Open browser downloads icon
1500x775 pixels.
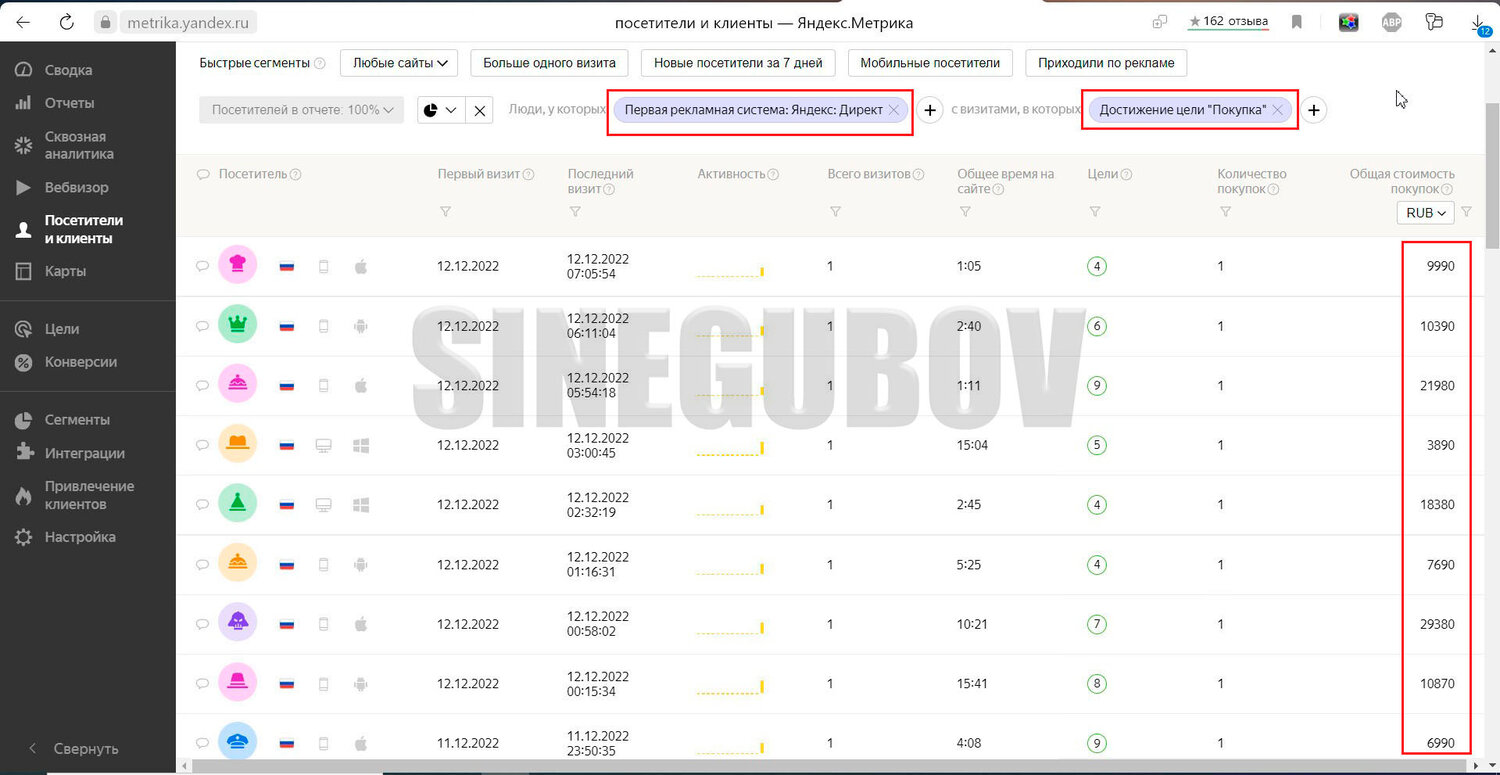pos(1479,23)
